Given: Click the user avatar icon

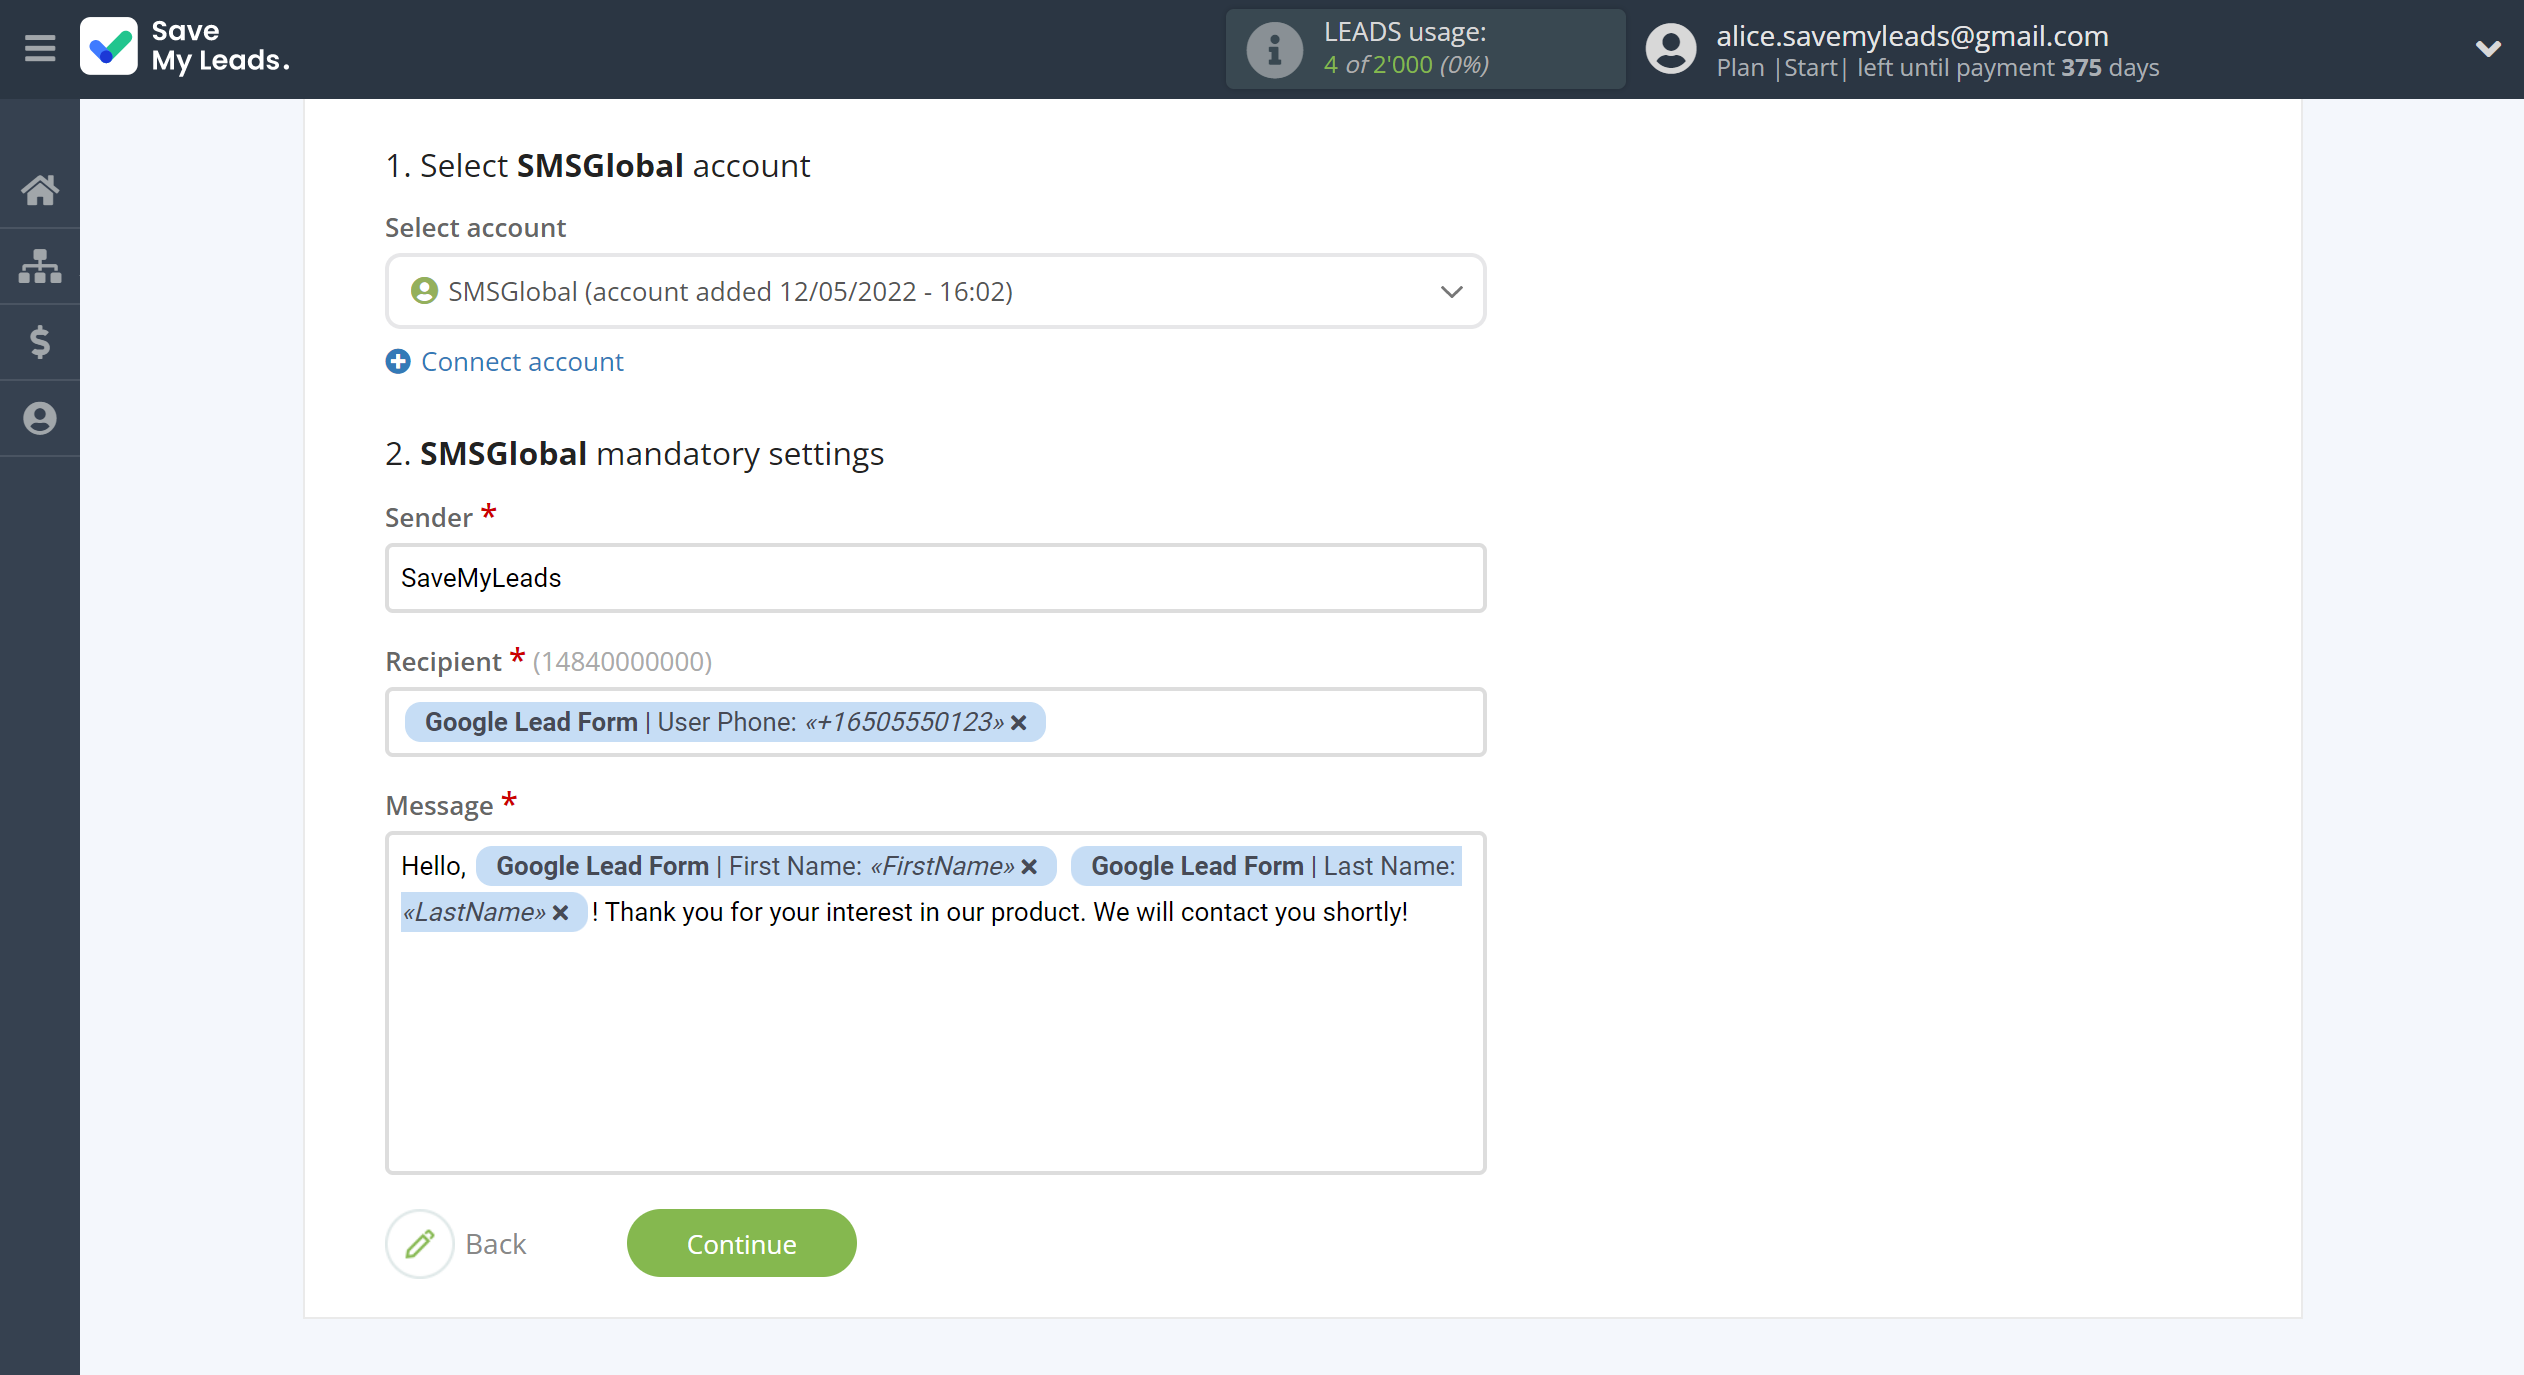Looking at the screenshot, I should point(1671,49).
